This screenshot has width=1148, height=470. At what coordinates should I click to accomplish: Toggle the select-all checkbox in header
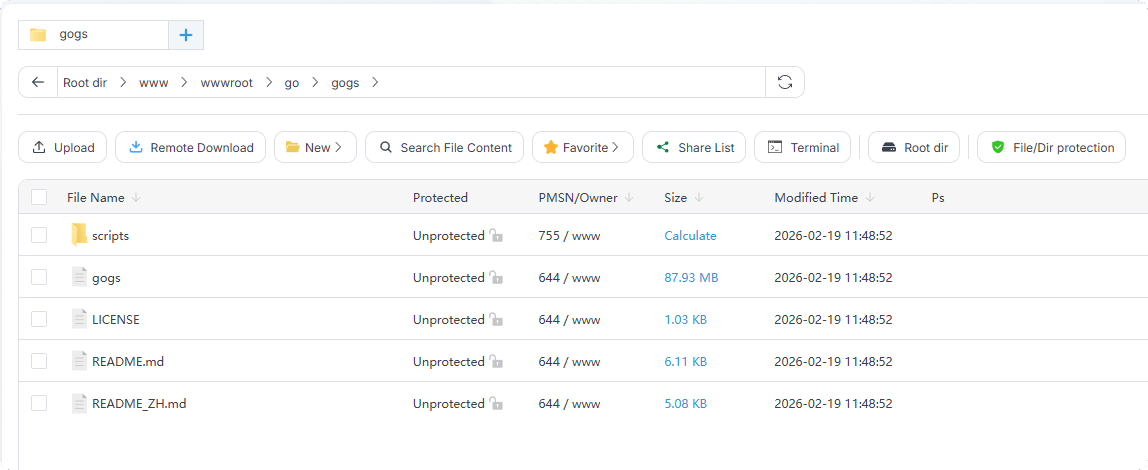pos(39,198)
